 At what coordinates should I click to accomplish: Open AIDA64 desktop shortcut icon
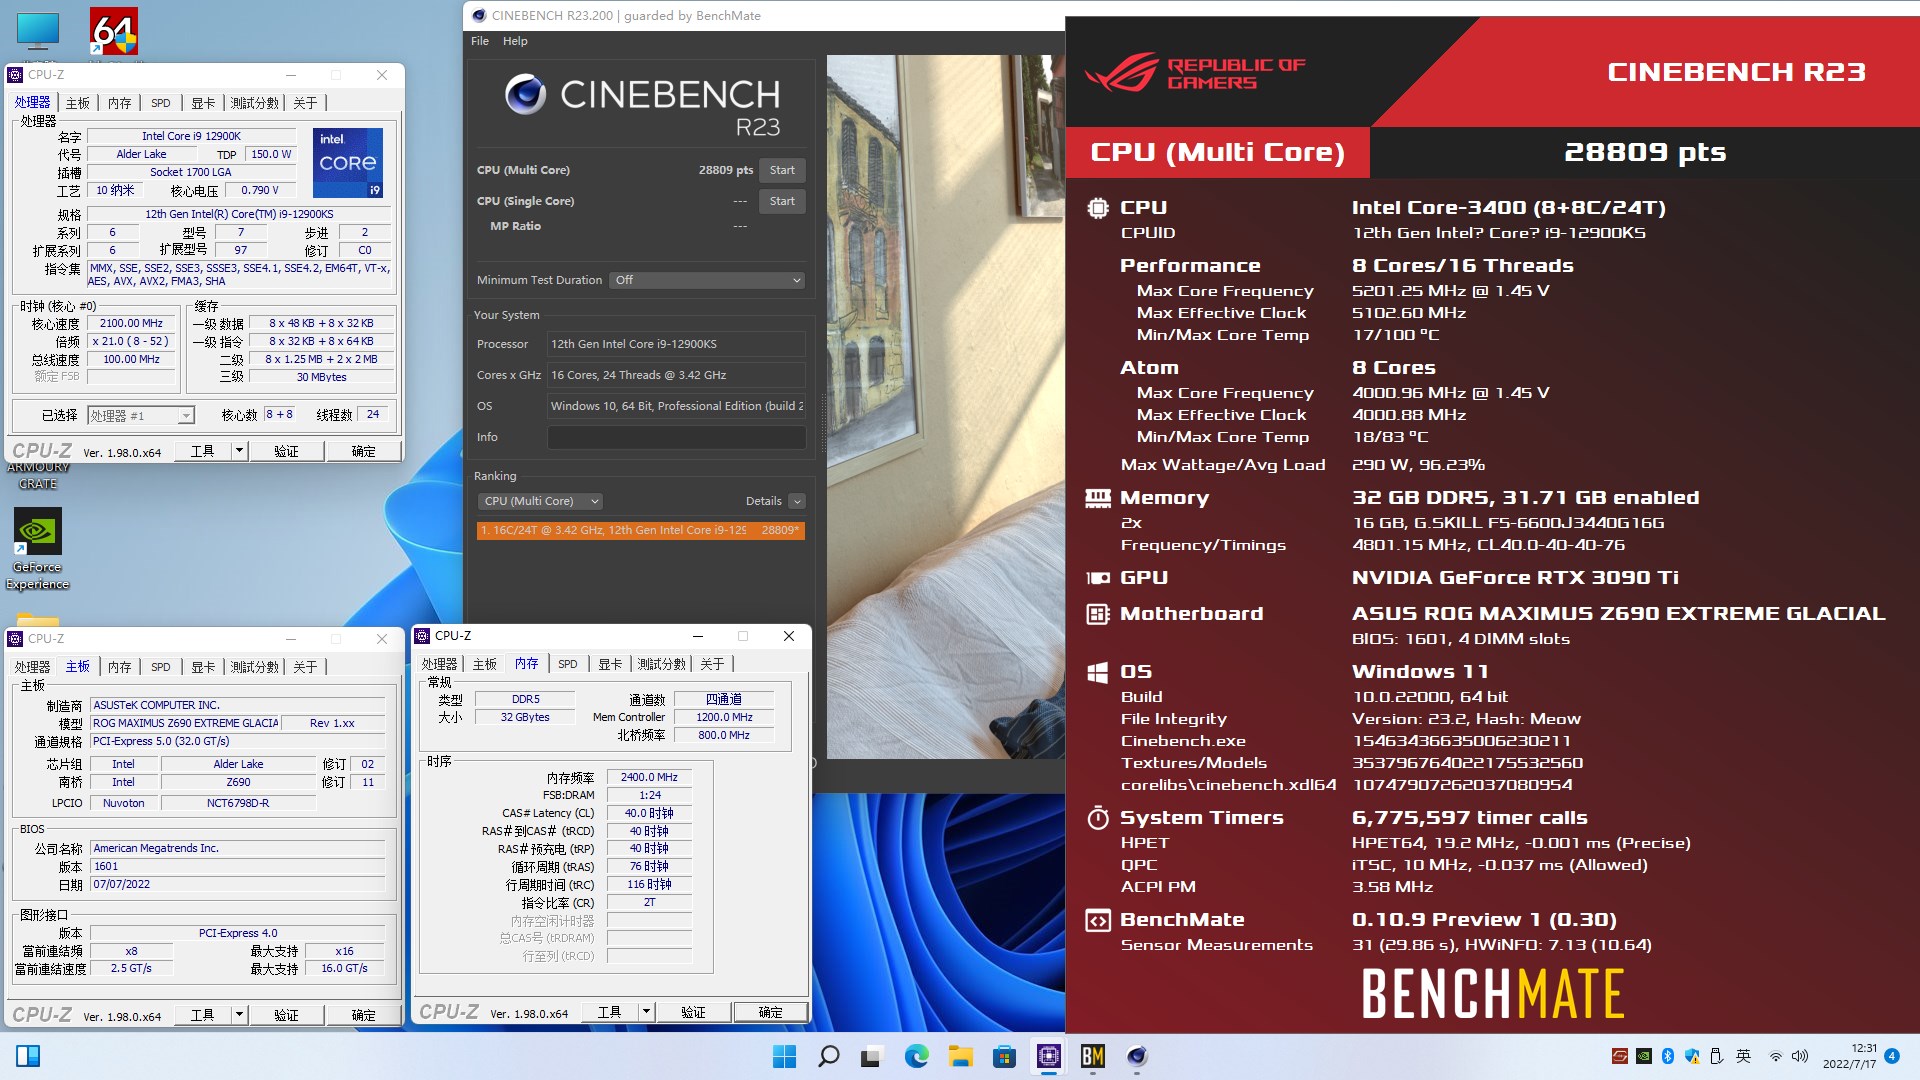click(114, 32)
